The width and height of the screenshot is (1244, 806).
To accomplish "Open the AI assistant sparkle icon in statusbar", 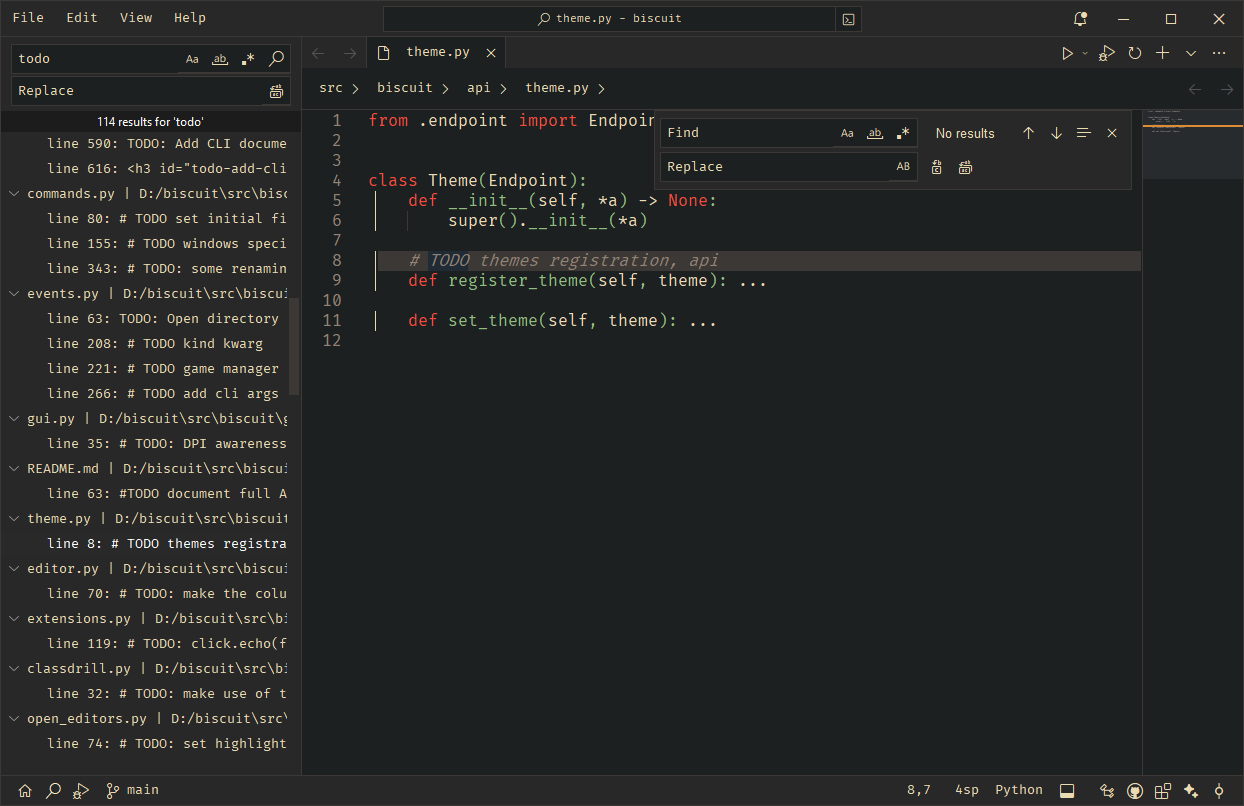I will [x=1191, y=789].
